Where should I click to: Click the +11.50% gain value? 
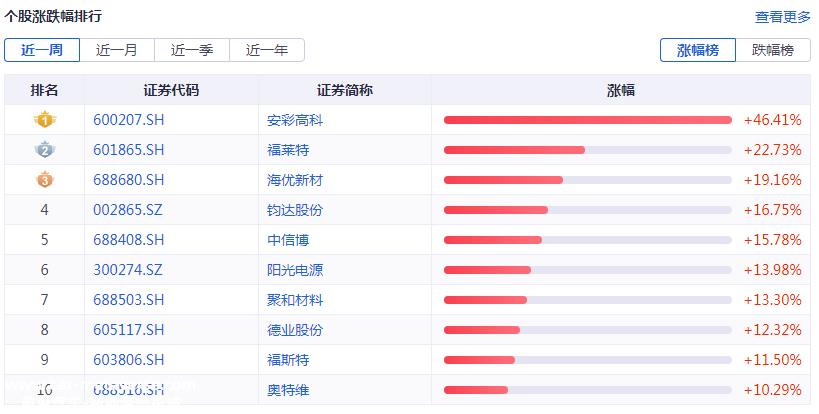point(773,360)
